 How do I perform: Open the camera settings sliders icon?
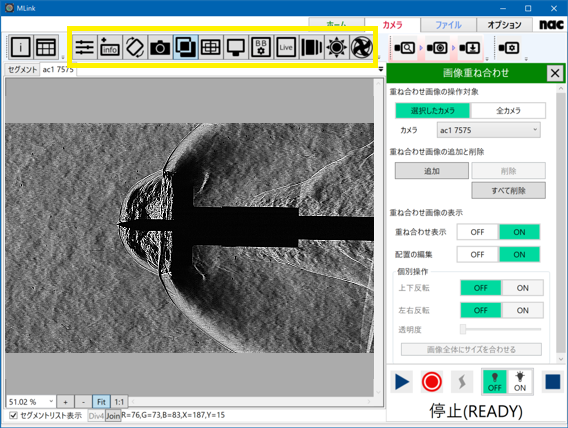pos(84,47)
